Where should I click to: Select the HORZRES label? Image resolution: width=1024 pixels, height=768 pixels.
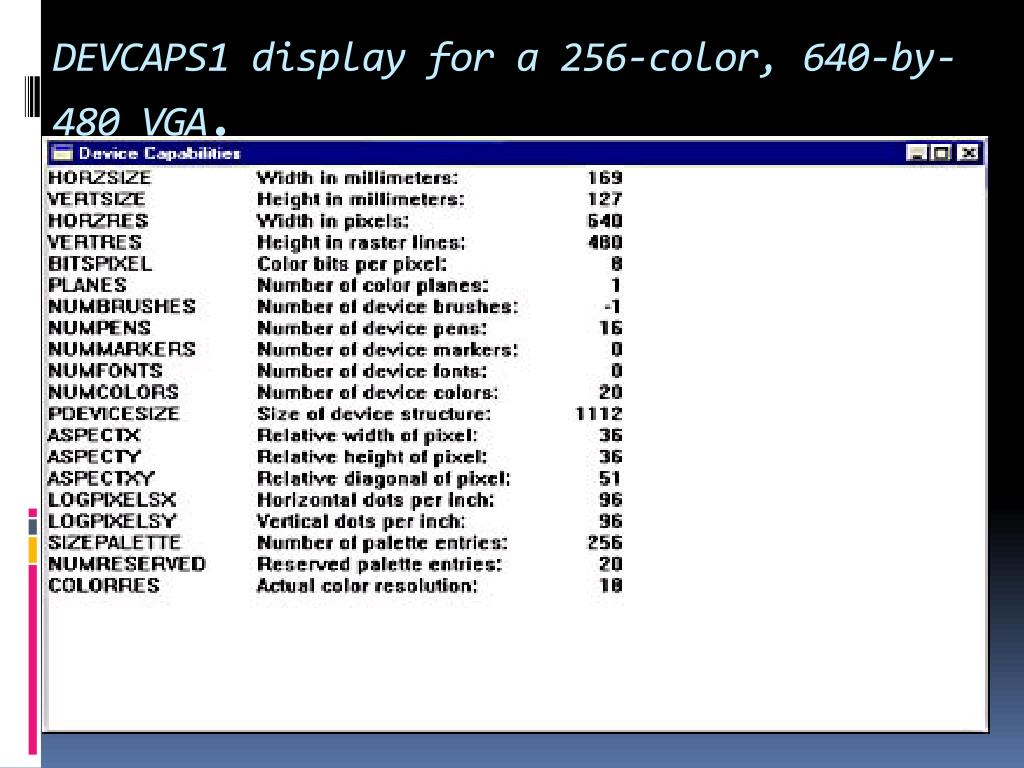tap(98, 221)
